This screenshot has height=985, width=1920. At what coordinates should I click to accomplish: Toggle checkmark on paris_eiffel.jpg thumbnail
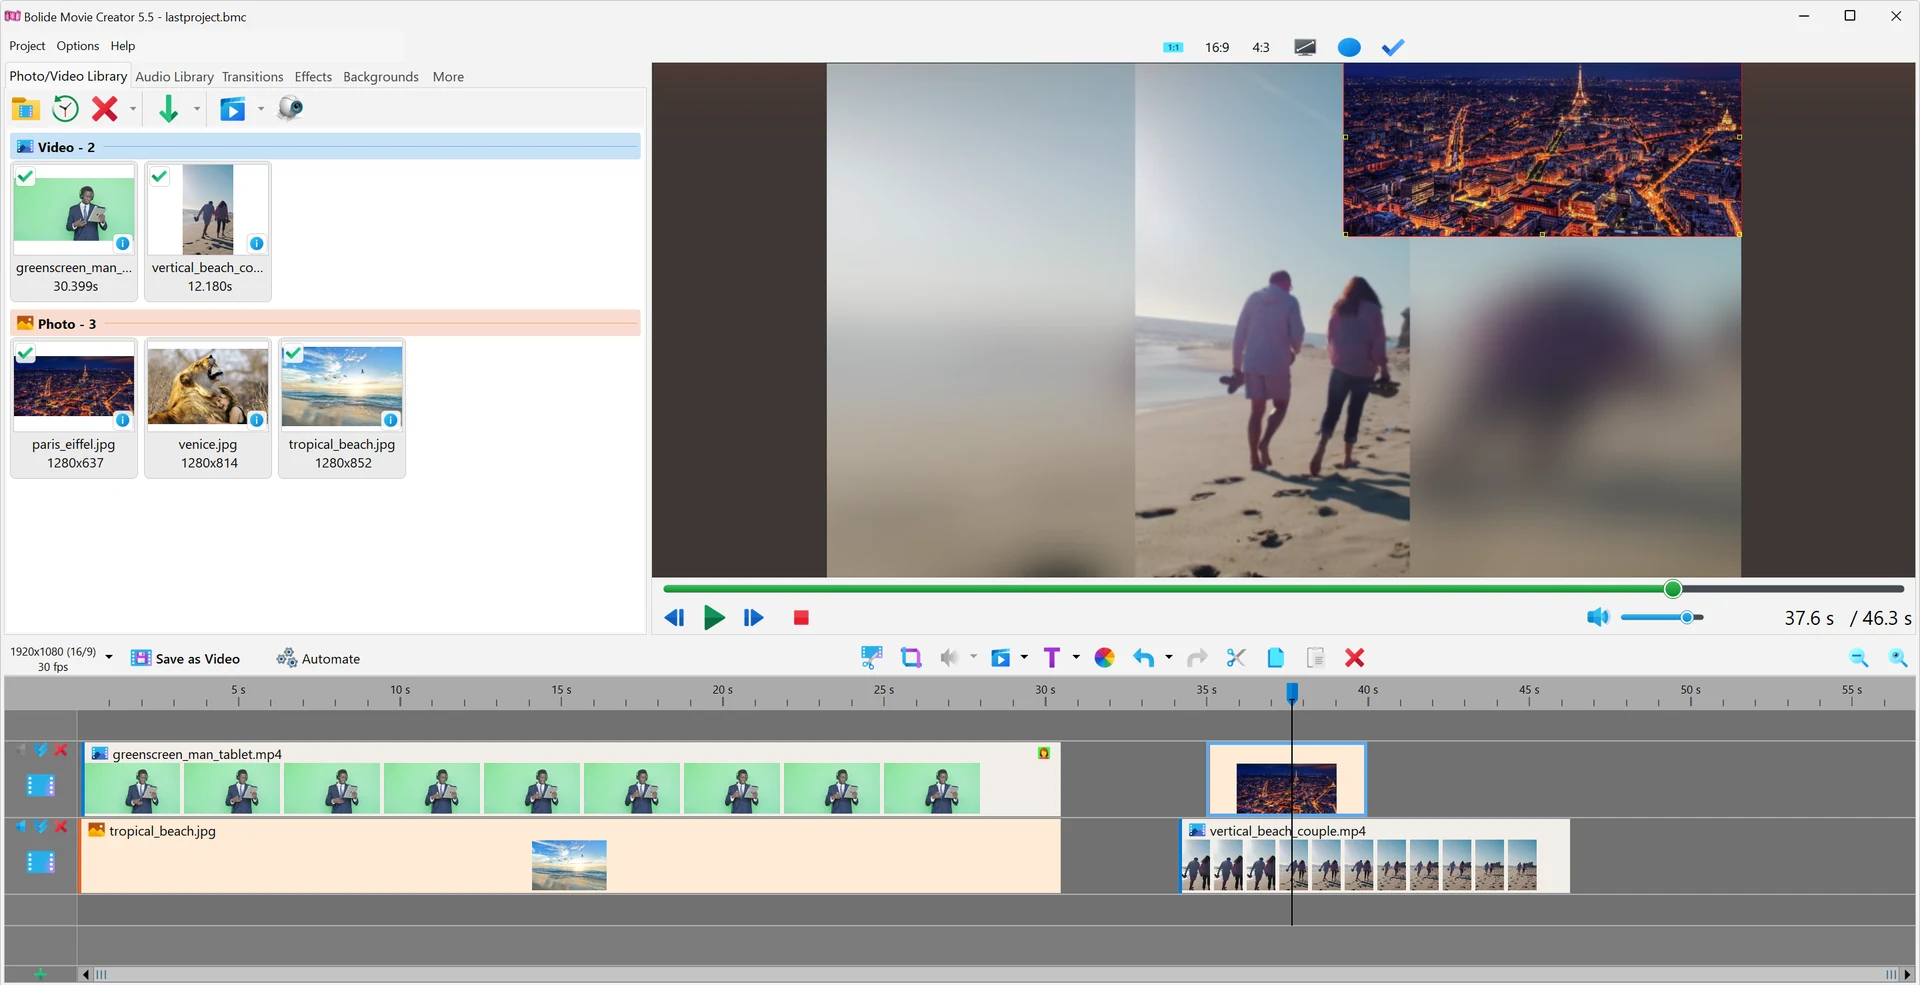click(25, 354)
